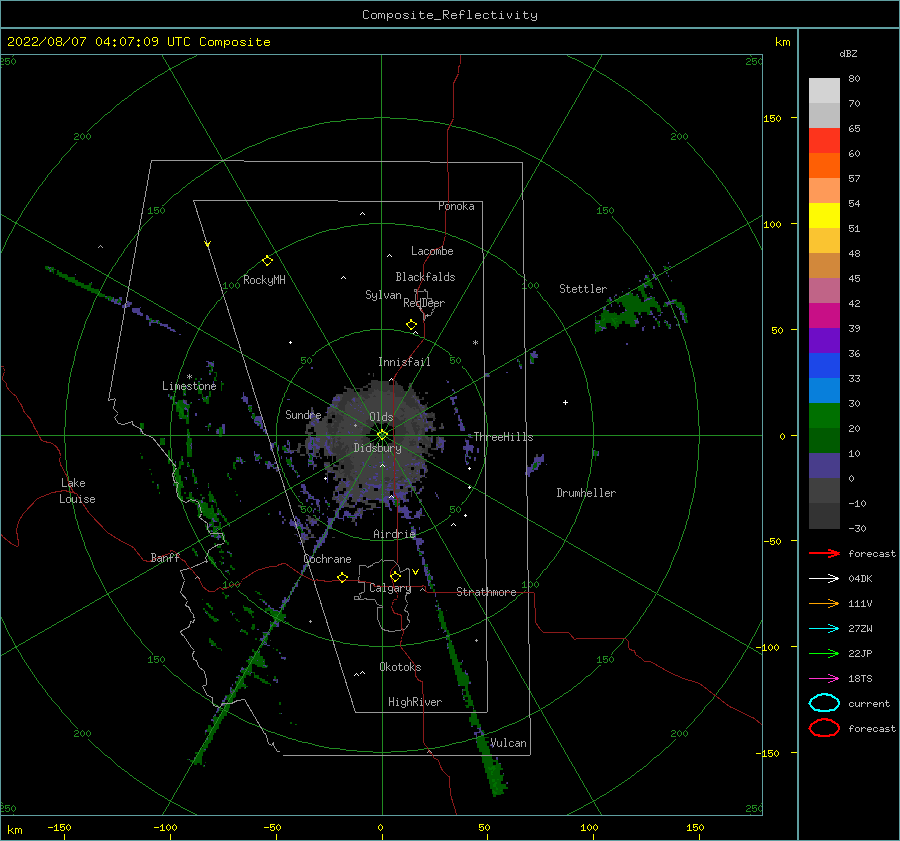The width and height of the screenshot is (900, 841).
Task: Click the Stettler town label
Action: 583,289
